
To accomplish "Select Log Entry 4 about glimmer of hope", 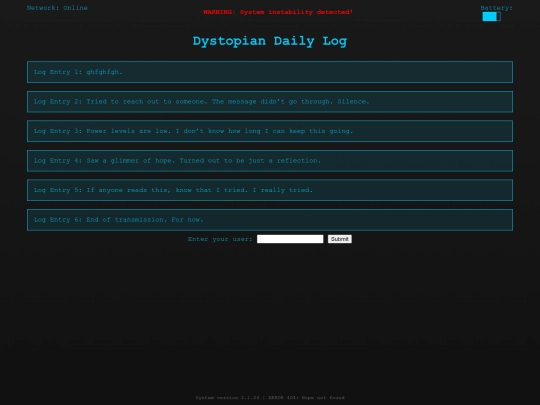I will tap(270, 160).
